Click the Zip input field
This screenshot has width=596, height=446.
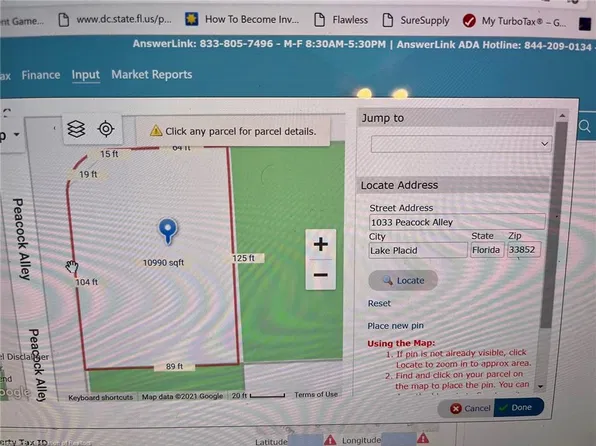click(x=524, y=250)
